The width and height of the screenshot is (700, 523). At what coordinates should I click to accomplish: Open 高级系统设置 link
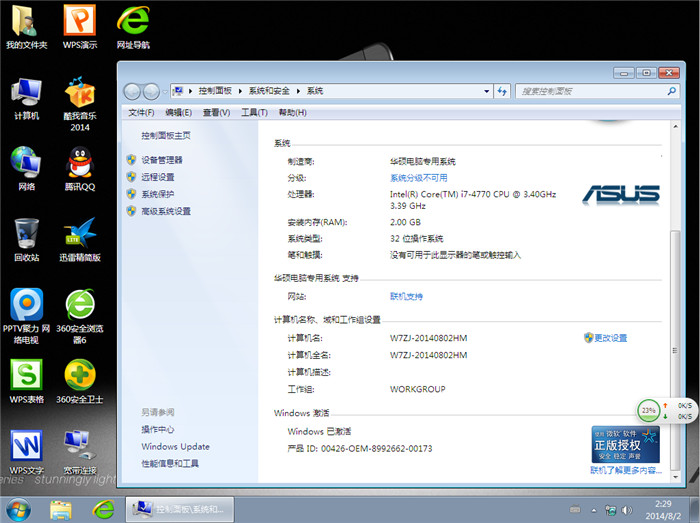click(x=166, y=211)
